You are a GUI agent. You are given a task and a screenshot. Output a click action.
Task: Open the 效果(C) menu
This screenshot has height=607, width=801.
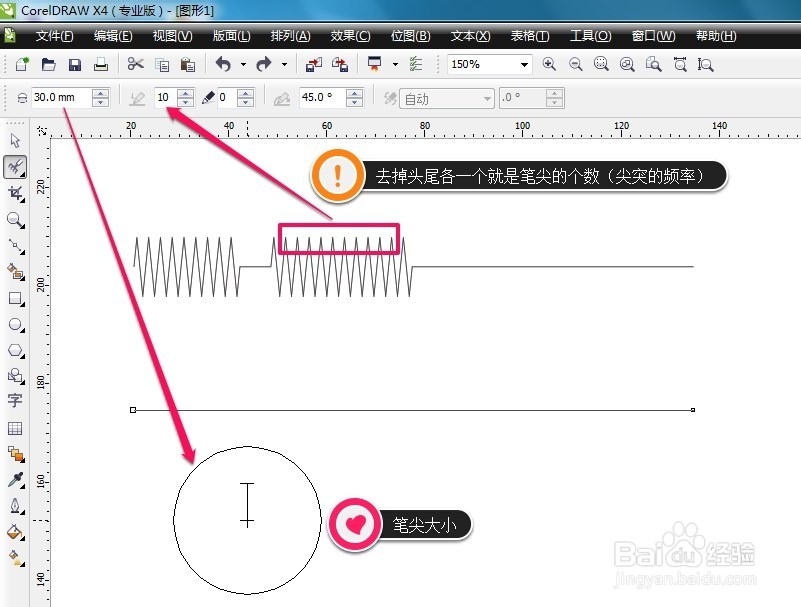[x=350, y=36]
